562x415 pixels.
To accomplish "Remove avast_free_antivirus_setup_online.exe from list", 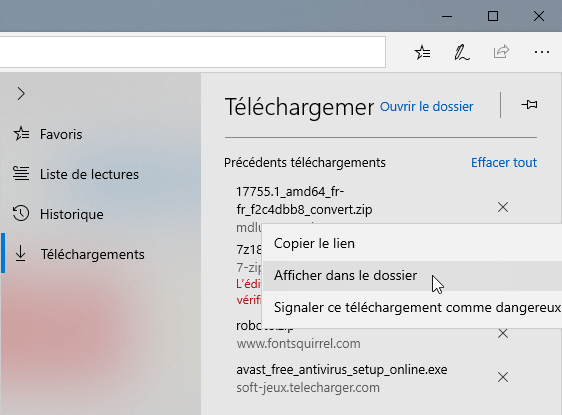I will [x=503, y=377].
